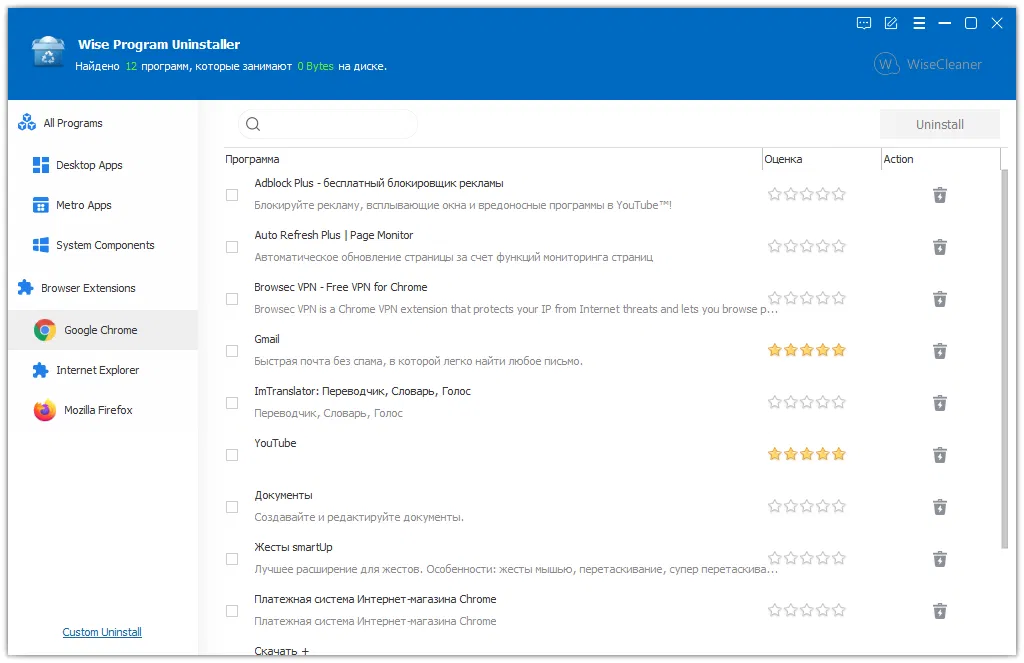Screen dimensions: 1024x663
Task: Click the edit note pencil icon
Action: (891, 24)
